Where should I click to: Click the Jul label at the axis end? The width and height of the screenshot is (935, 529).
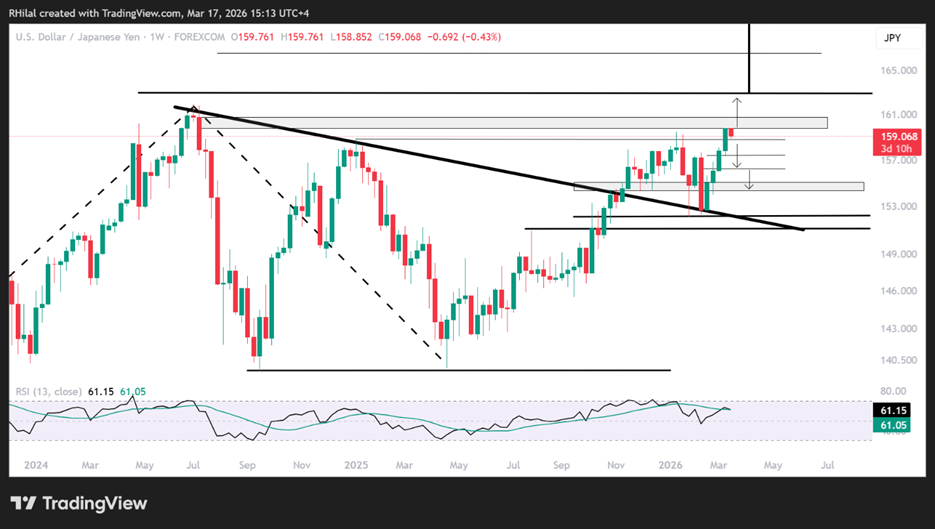click(x=828, y=465)
